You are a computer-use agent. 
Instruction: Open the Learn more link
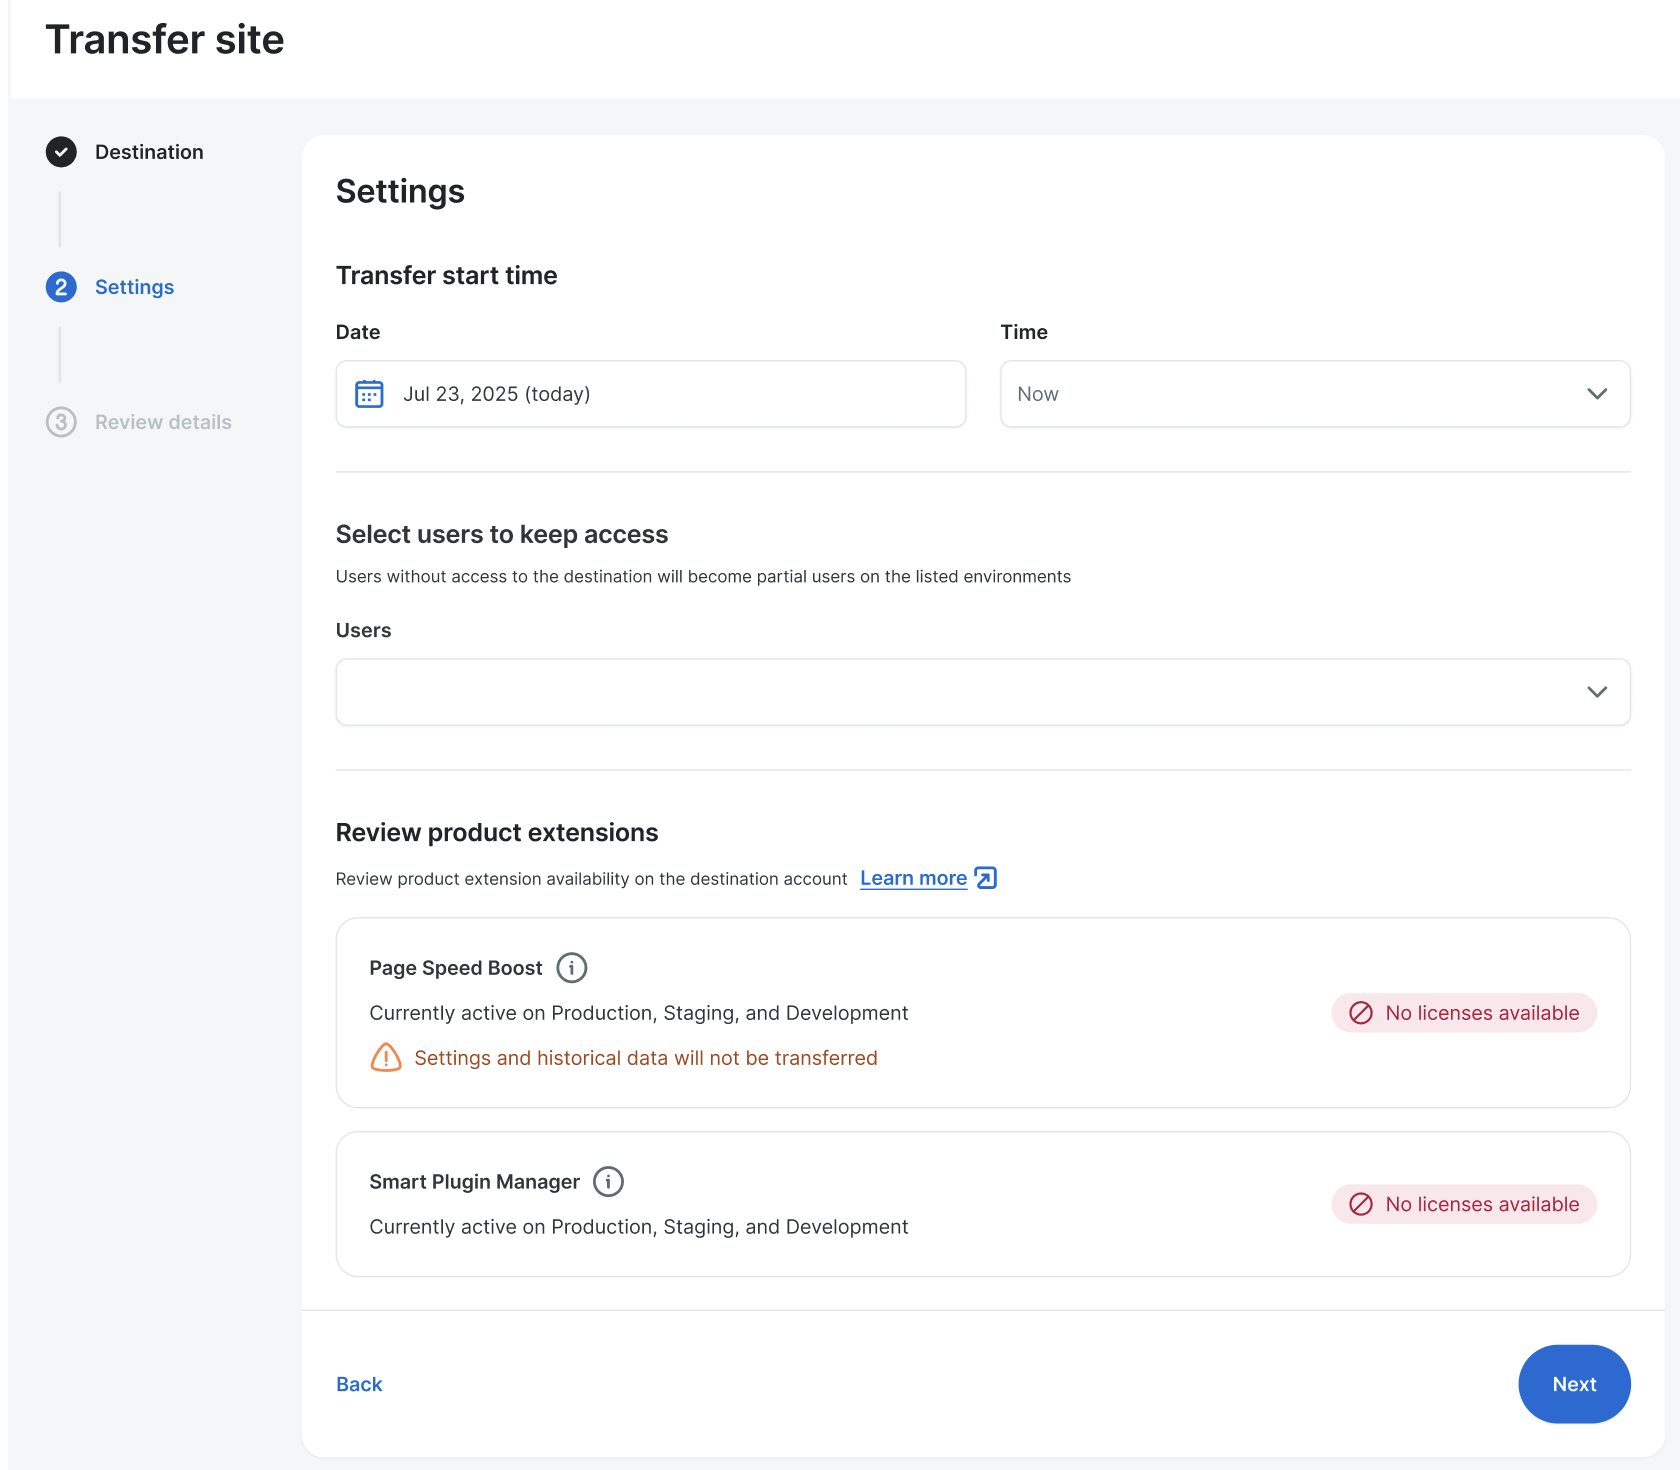point(913,878)
